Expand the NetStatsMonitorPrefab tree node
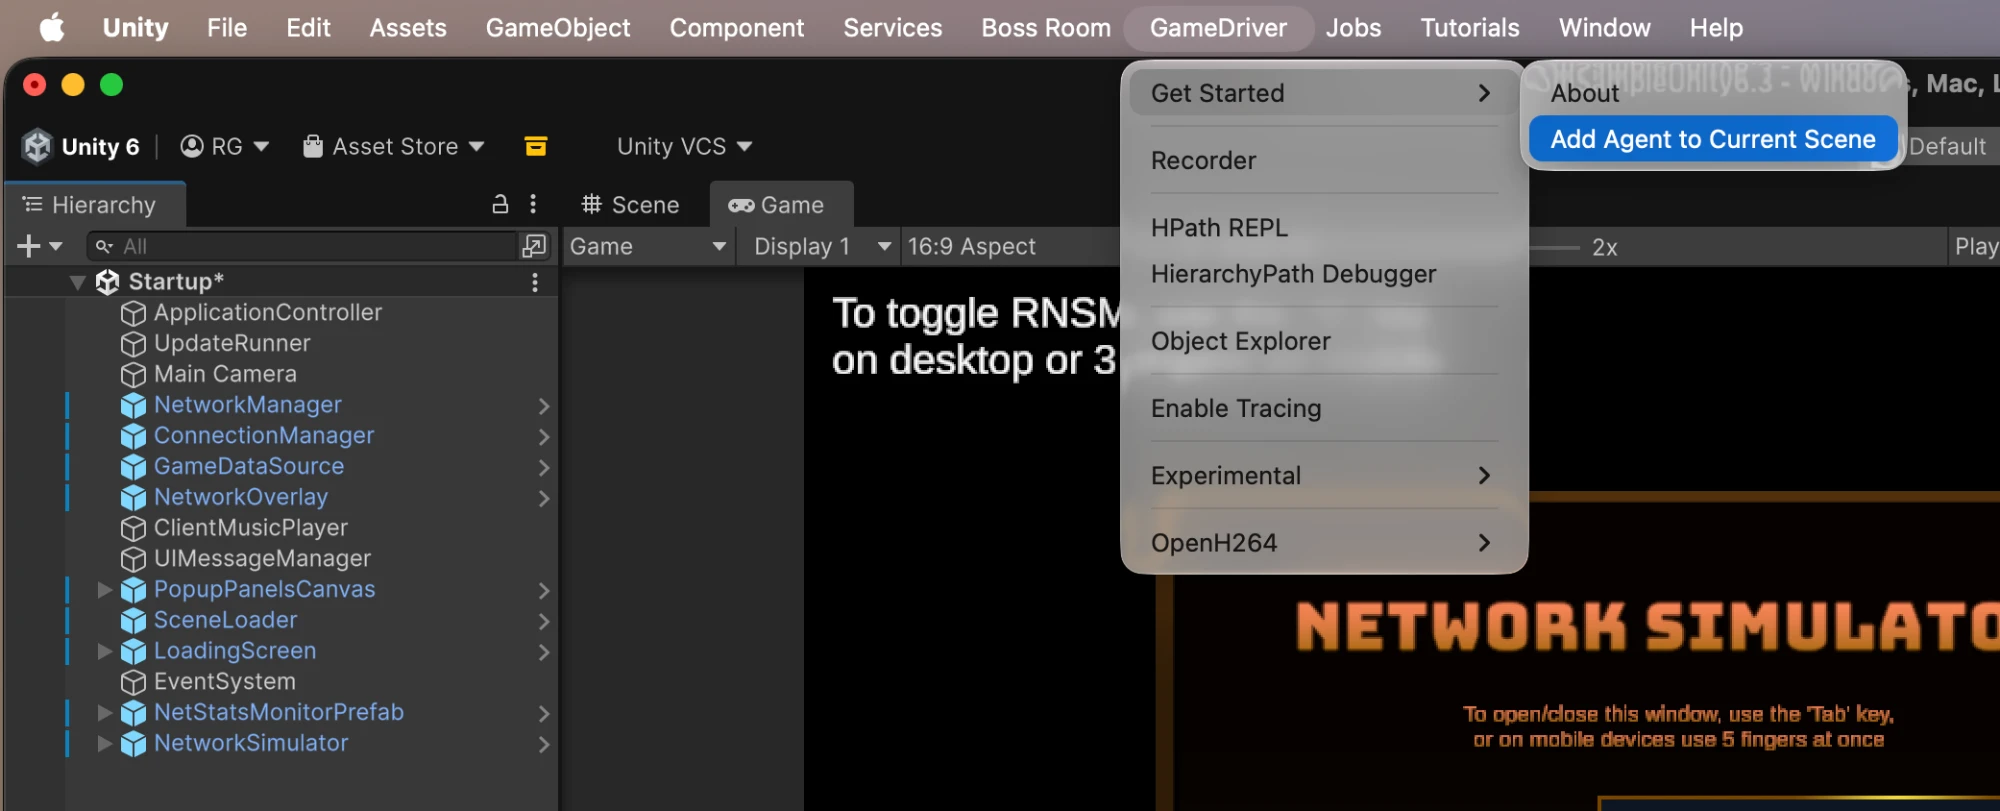 coord(104,713)
